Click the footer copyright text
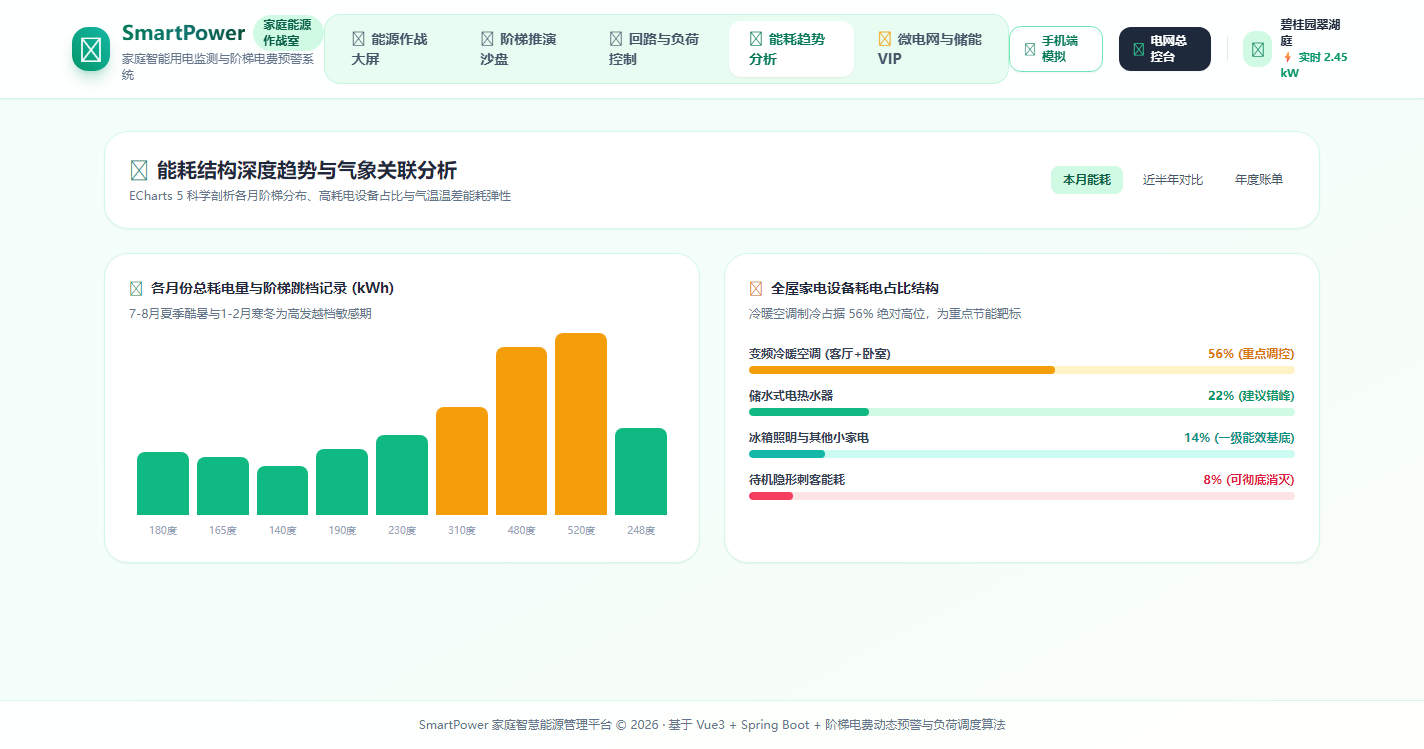Viewport: 1424px width, 749px height. (x=712, y=725)
